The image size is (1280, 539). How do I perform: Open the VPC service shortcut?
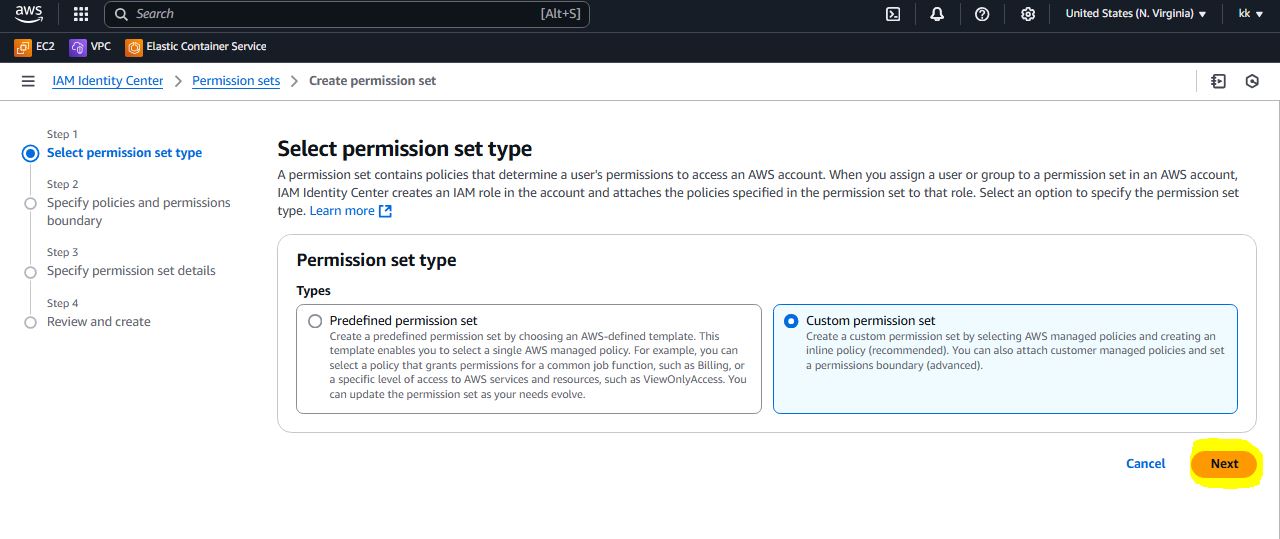point(90,46)
